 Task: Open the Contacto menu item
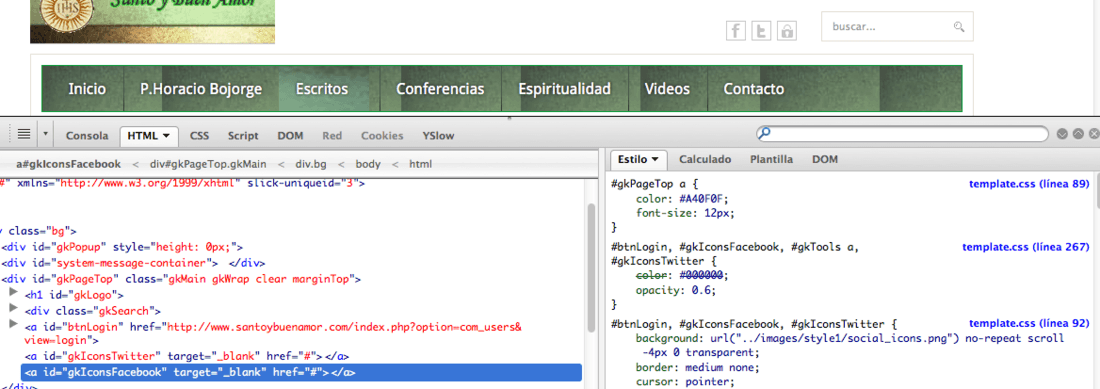[753, 89]
